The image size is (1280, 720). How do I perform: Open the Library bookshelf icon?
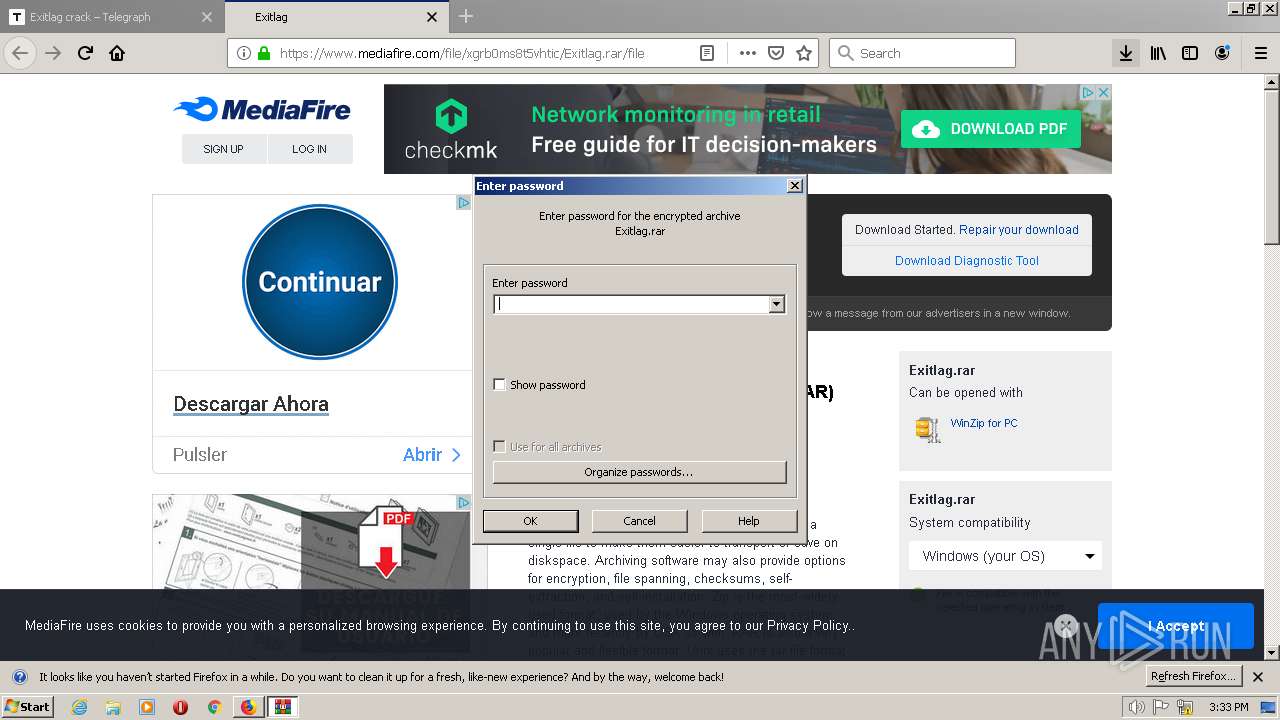(x=1158, y=53)
